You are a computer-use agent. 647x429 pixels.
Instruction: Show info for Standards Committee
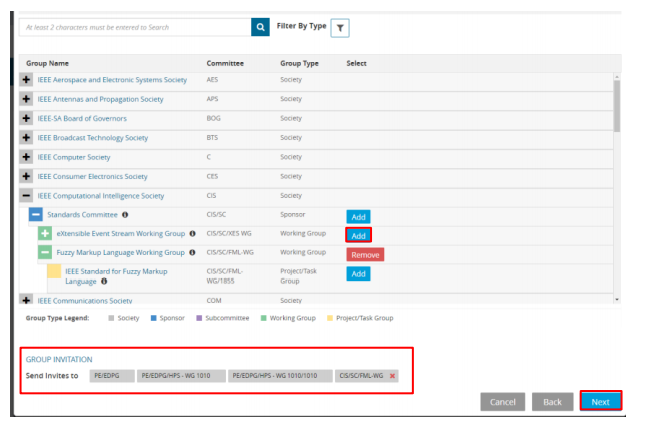[x=125, y=214]
